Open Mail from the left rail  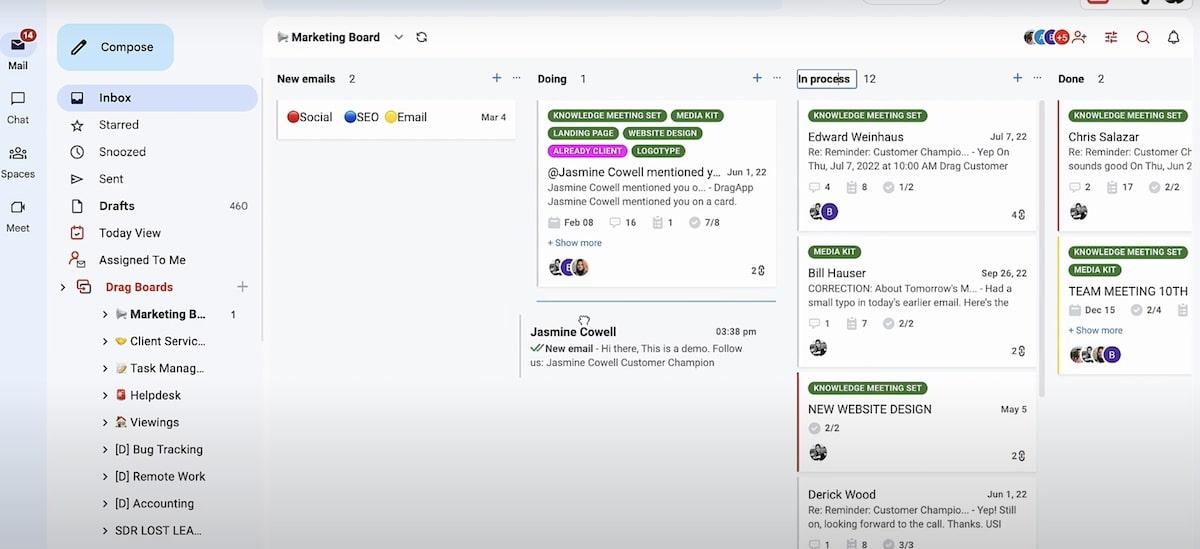[x=18, y=53]
